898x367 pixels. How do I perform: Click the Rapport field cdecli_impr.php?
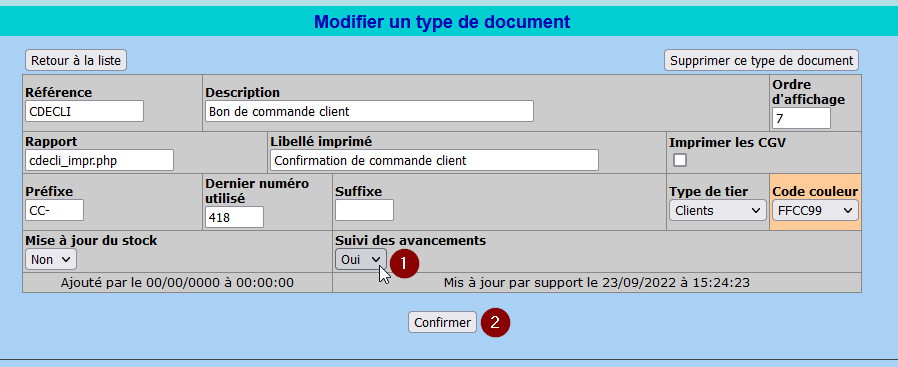click(x=99, y=160)
